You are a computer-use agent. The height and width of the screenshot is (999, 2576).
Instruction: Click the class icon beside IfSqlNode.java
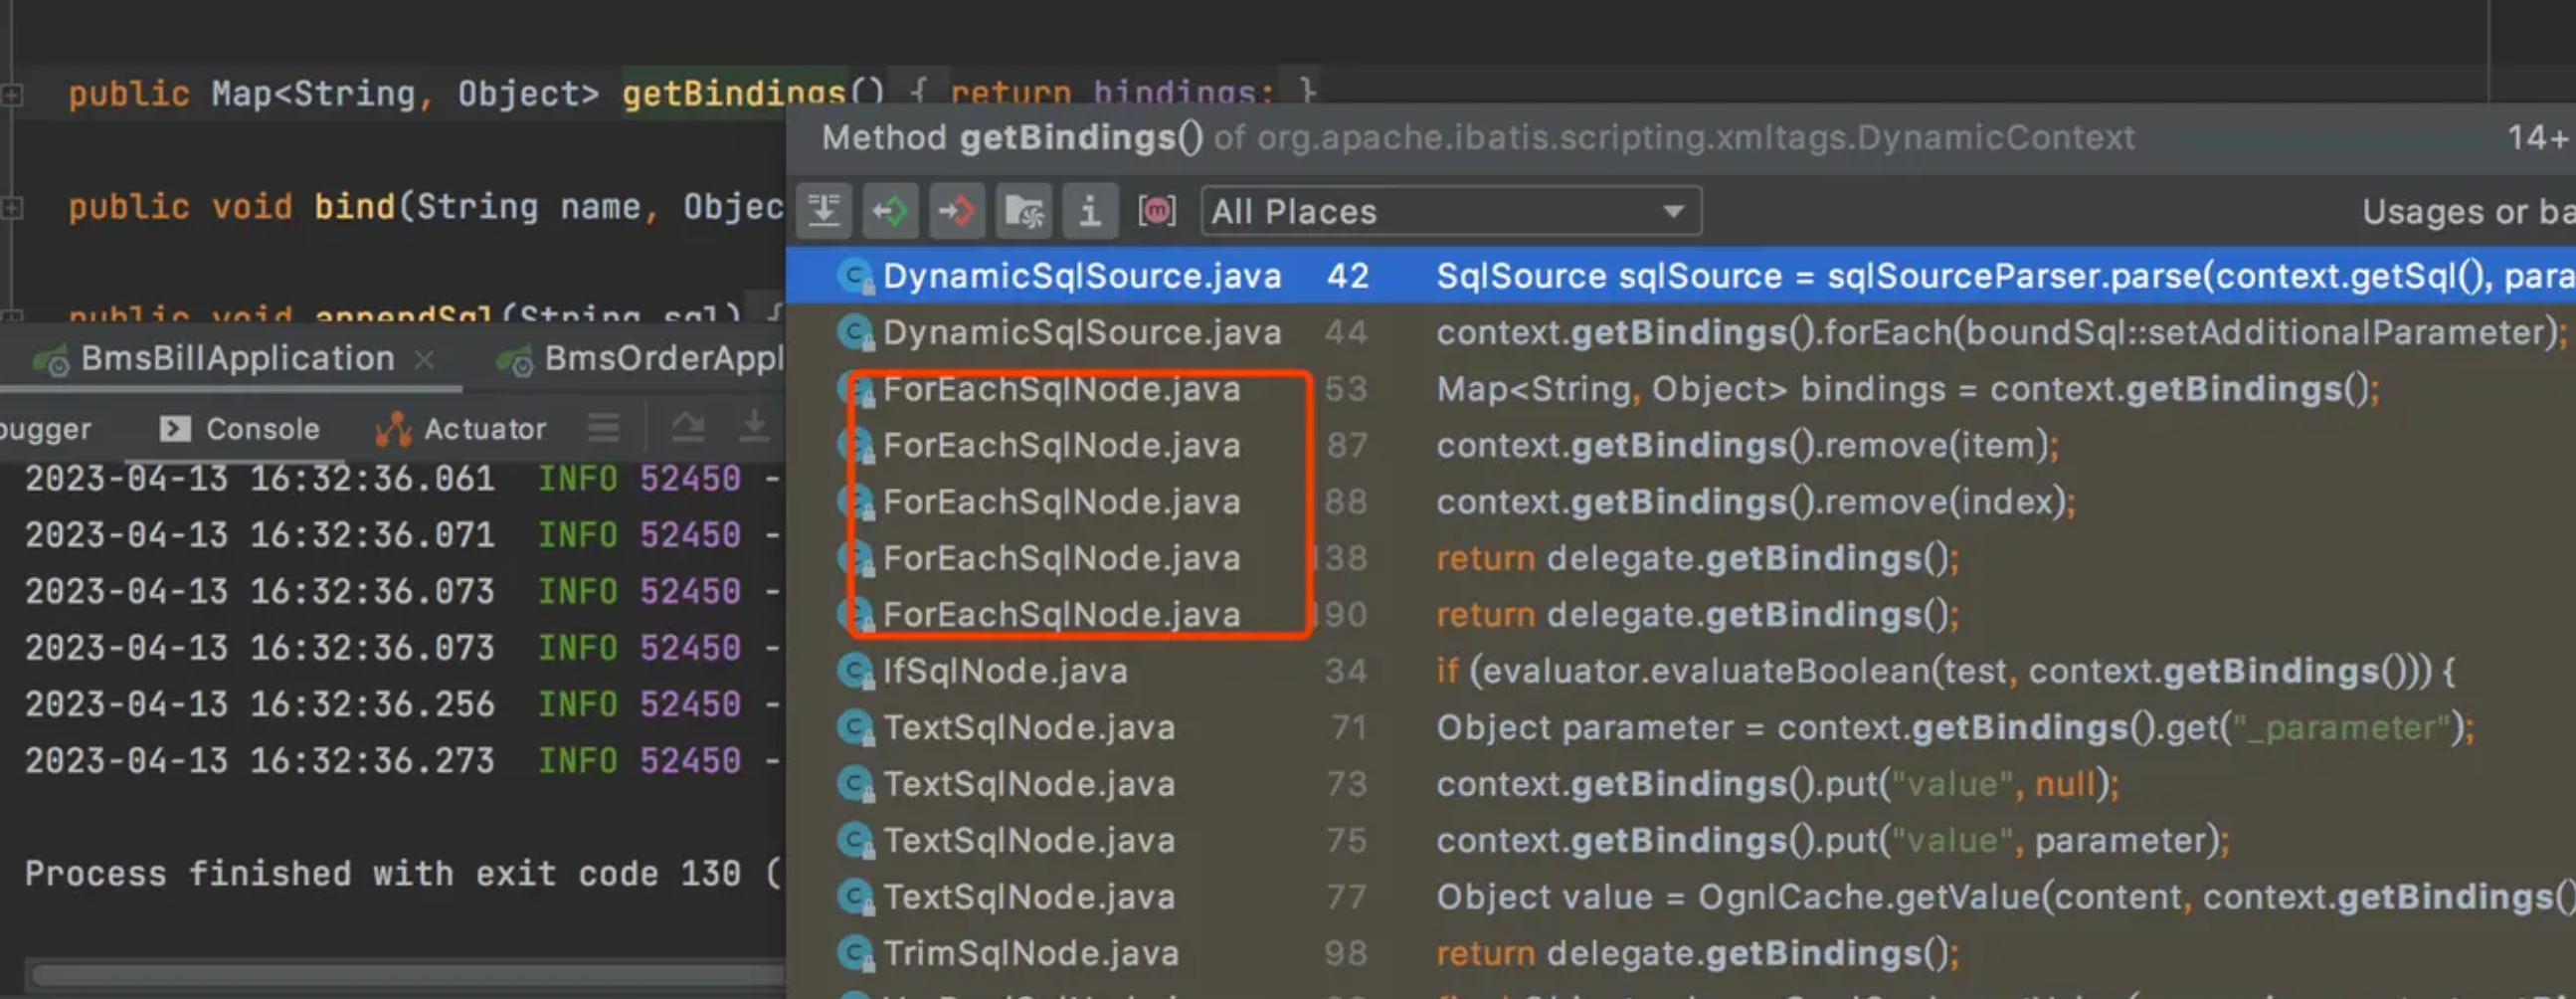pyautogui.click(x=855, y=671)
